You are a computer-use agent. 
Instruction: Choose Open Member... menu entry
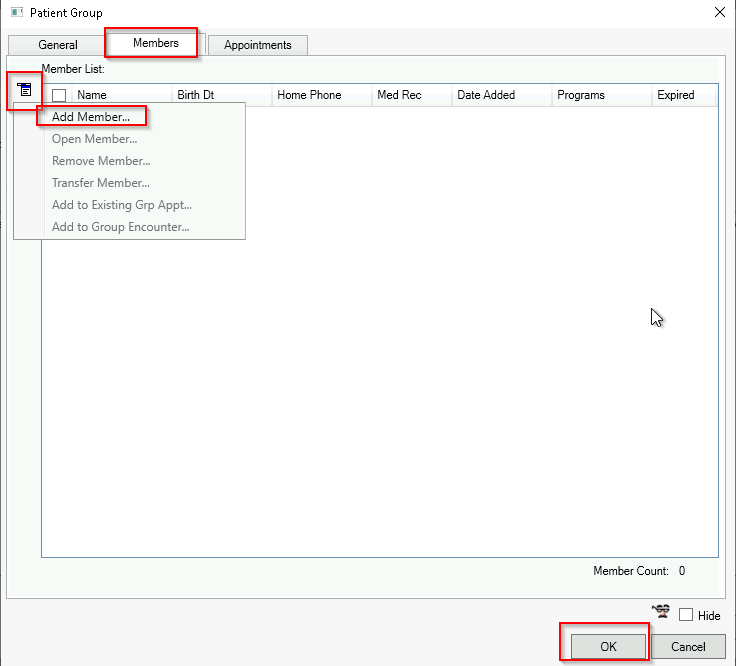[94, 139]
